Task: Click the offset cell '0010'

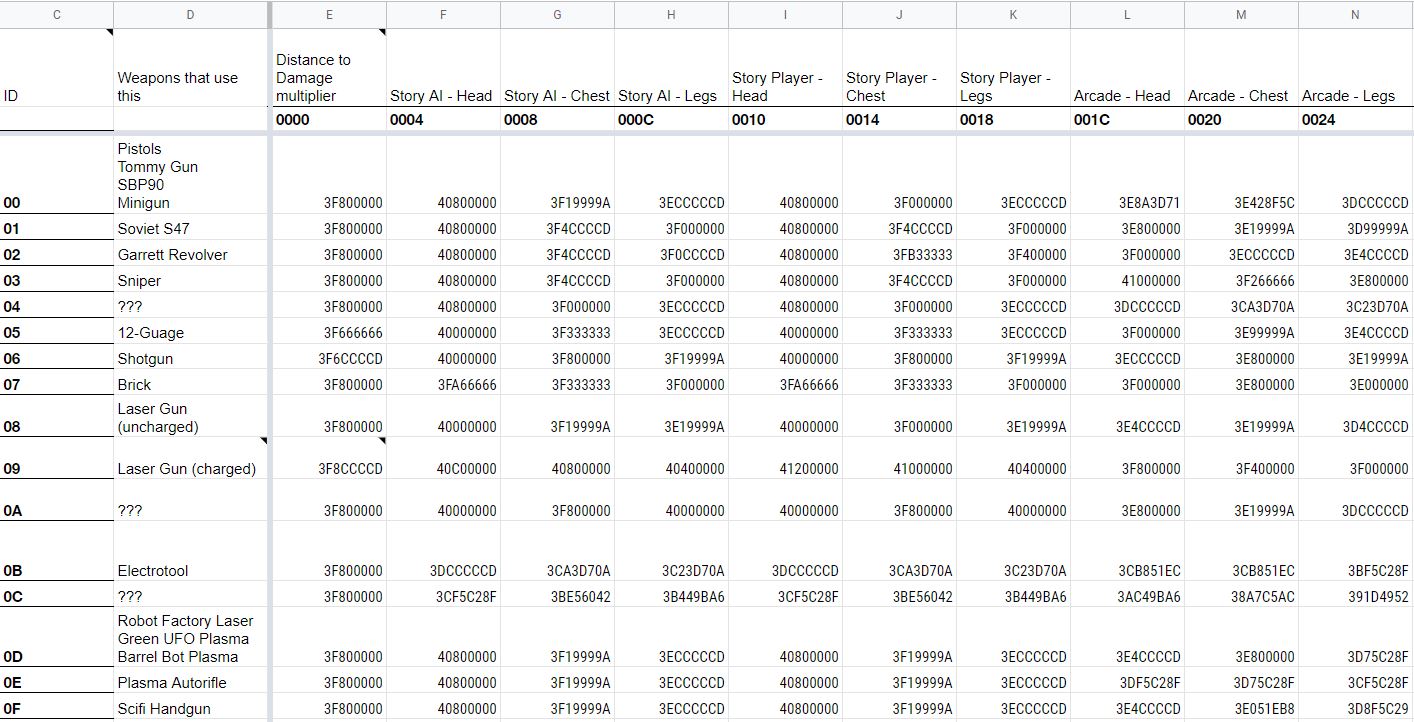Action: 785,119
